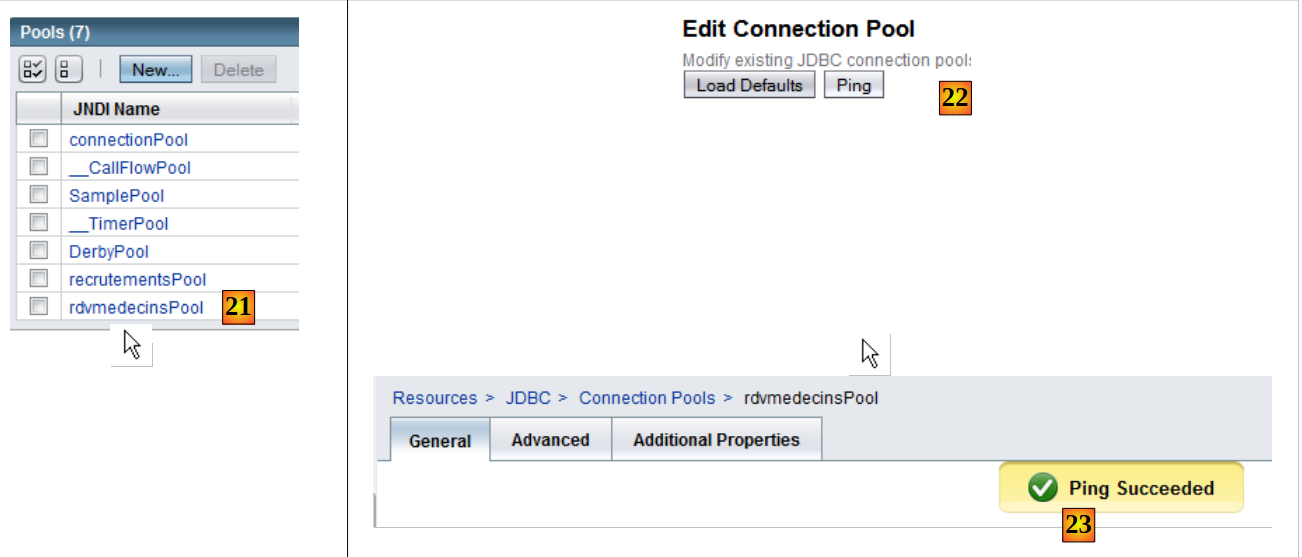Check the __CallFlowPool row checkbox
Screen dimensions: 1302x557
click(39, 167)
